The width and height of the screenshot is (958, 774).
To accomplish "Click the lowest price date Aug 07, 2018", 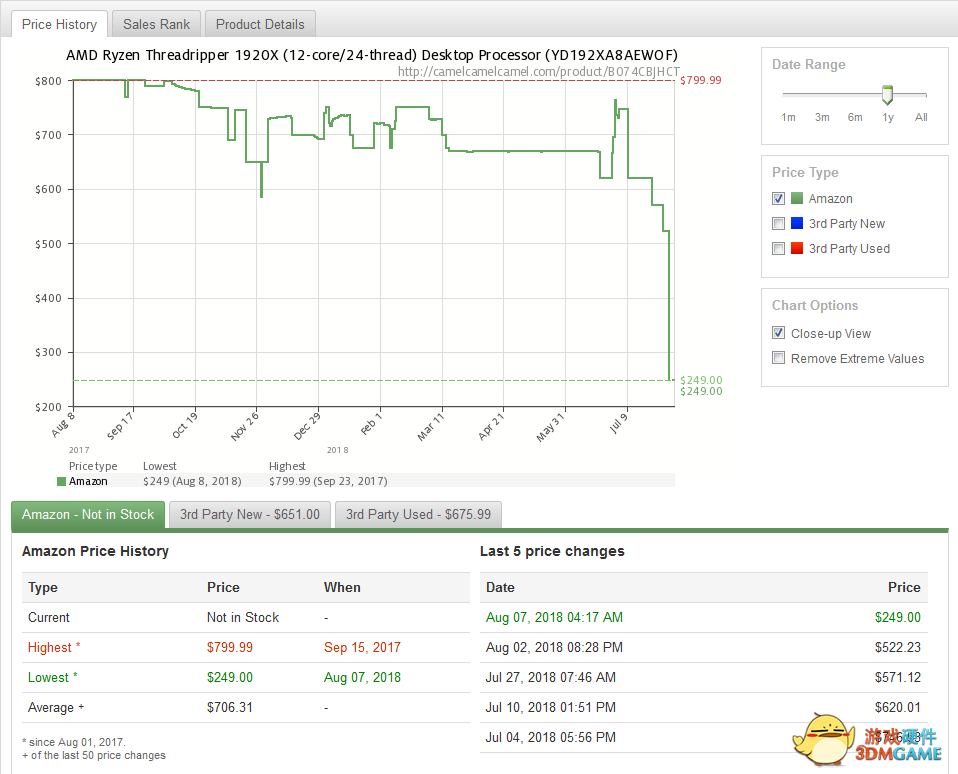I will 362,677.
